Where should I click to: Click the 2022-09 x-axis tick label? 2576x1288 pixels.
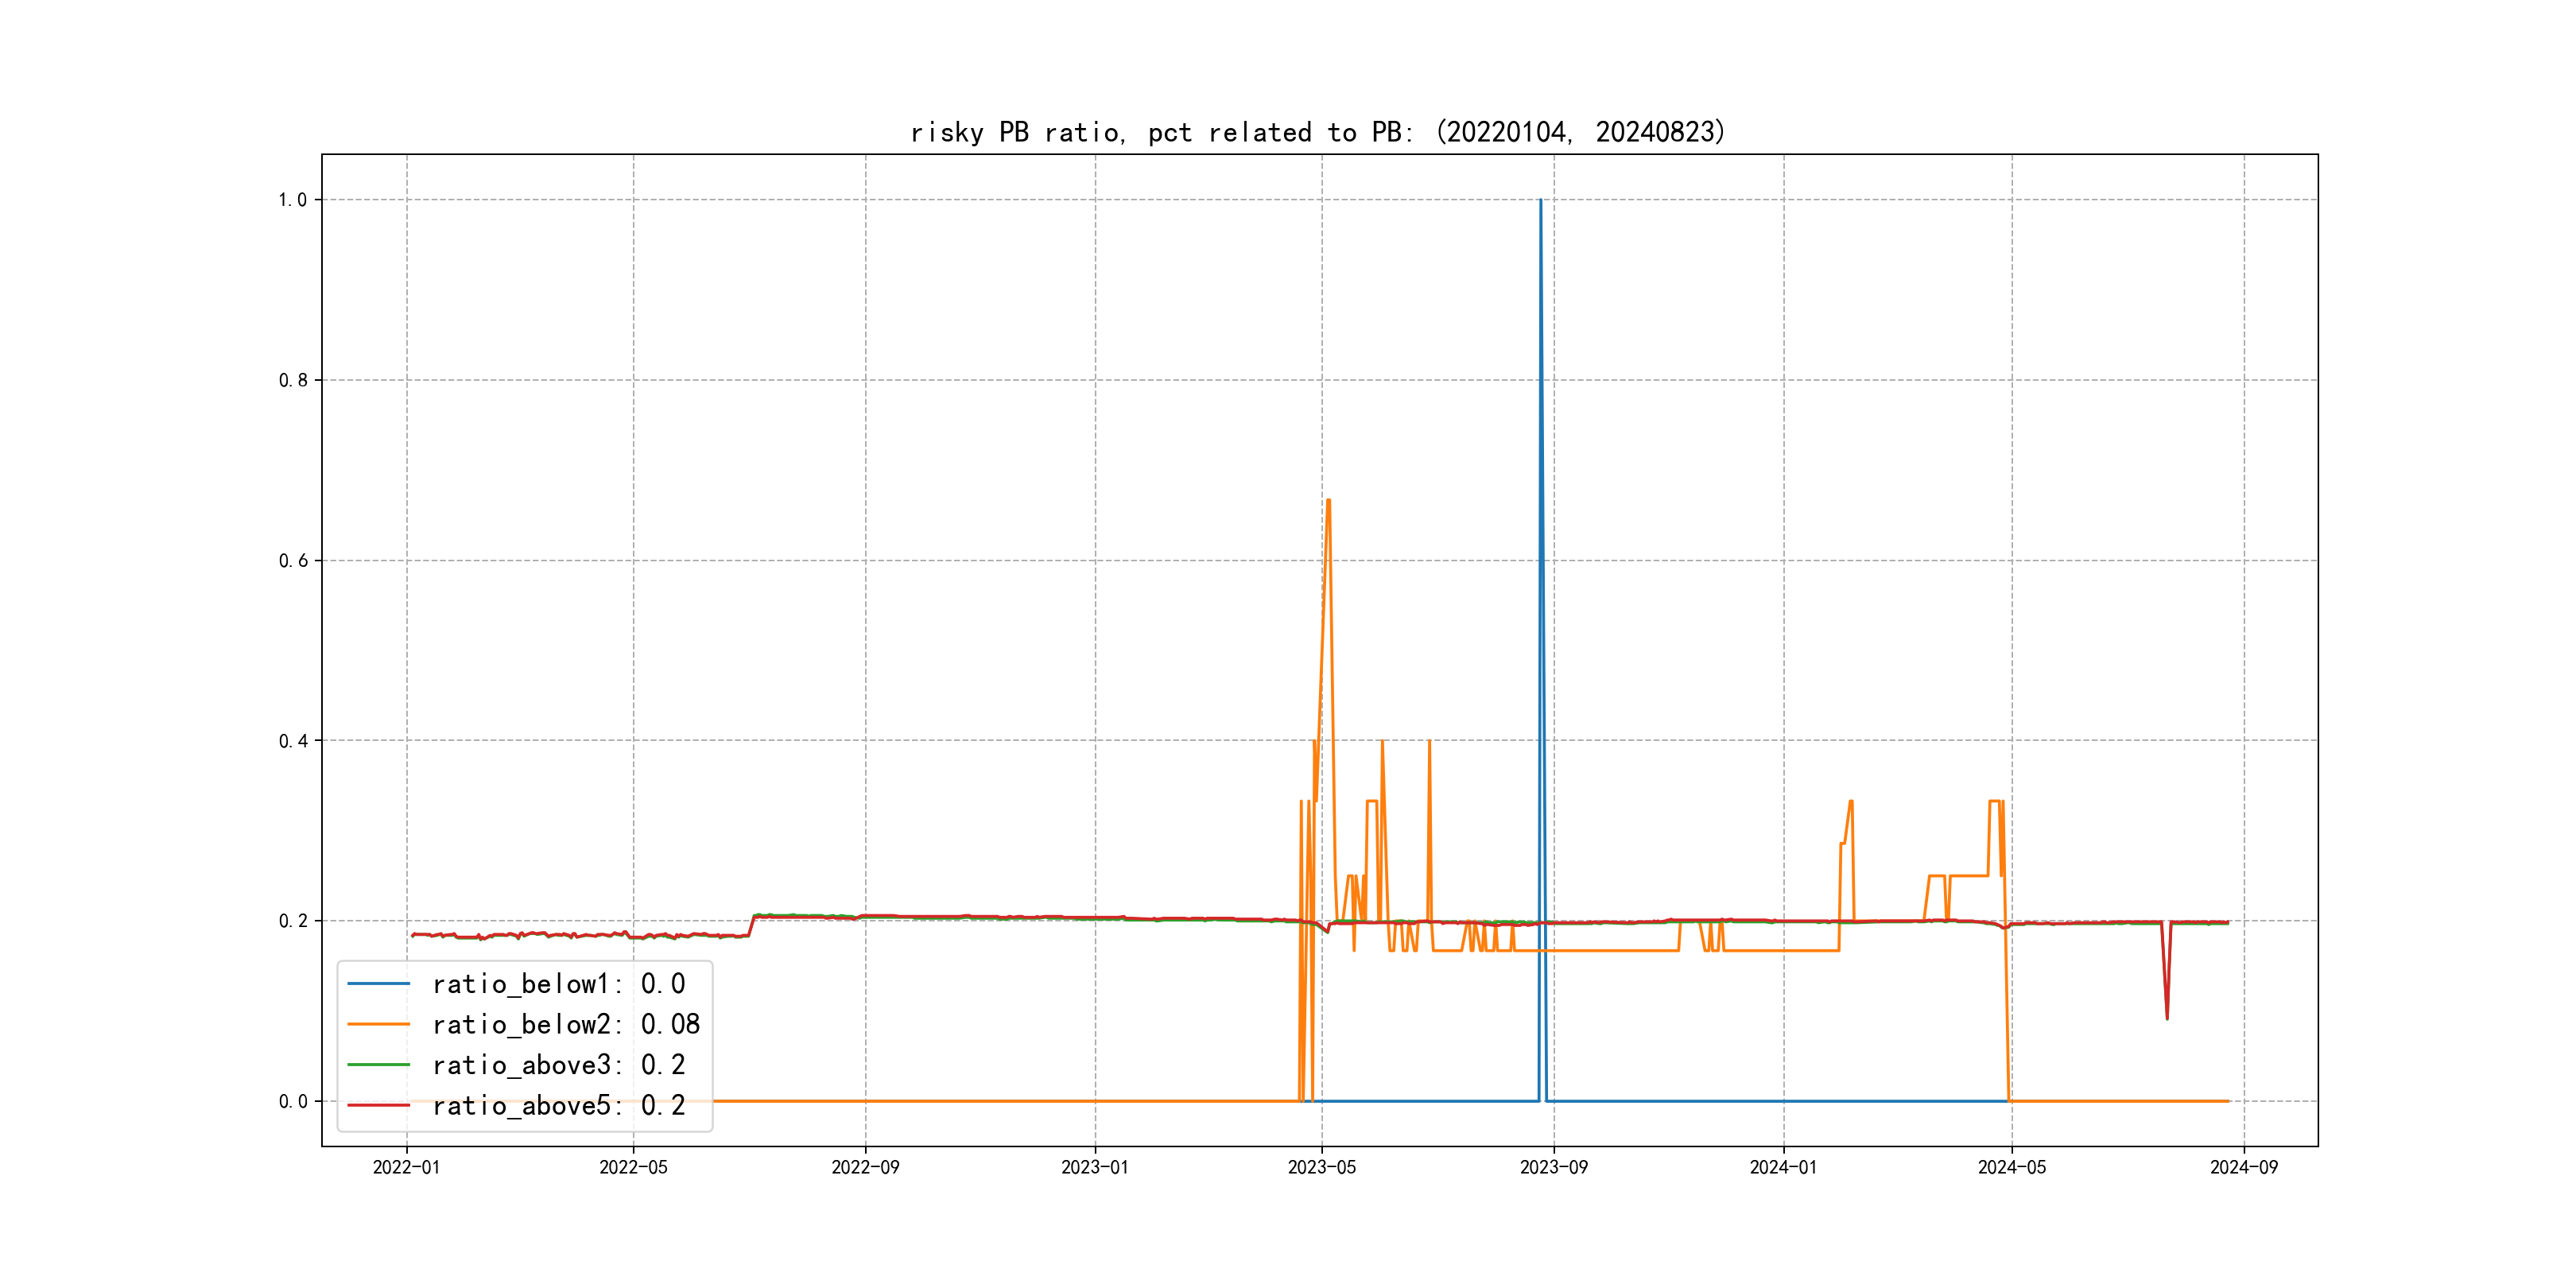tap(865, 1167)
